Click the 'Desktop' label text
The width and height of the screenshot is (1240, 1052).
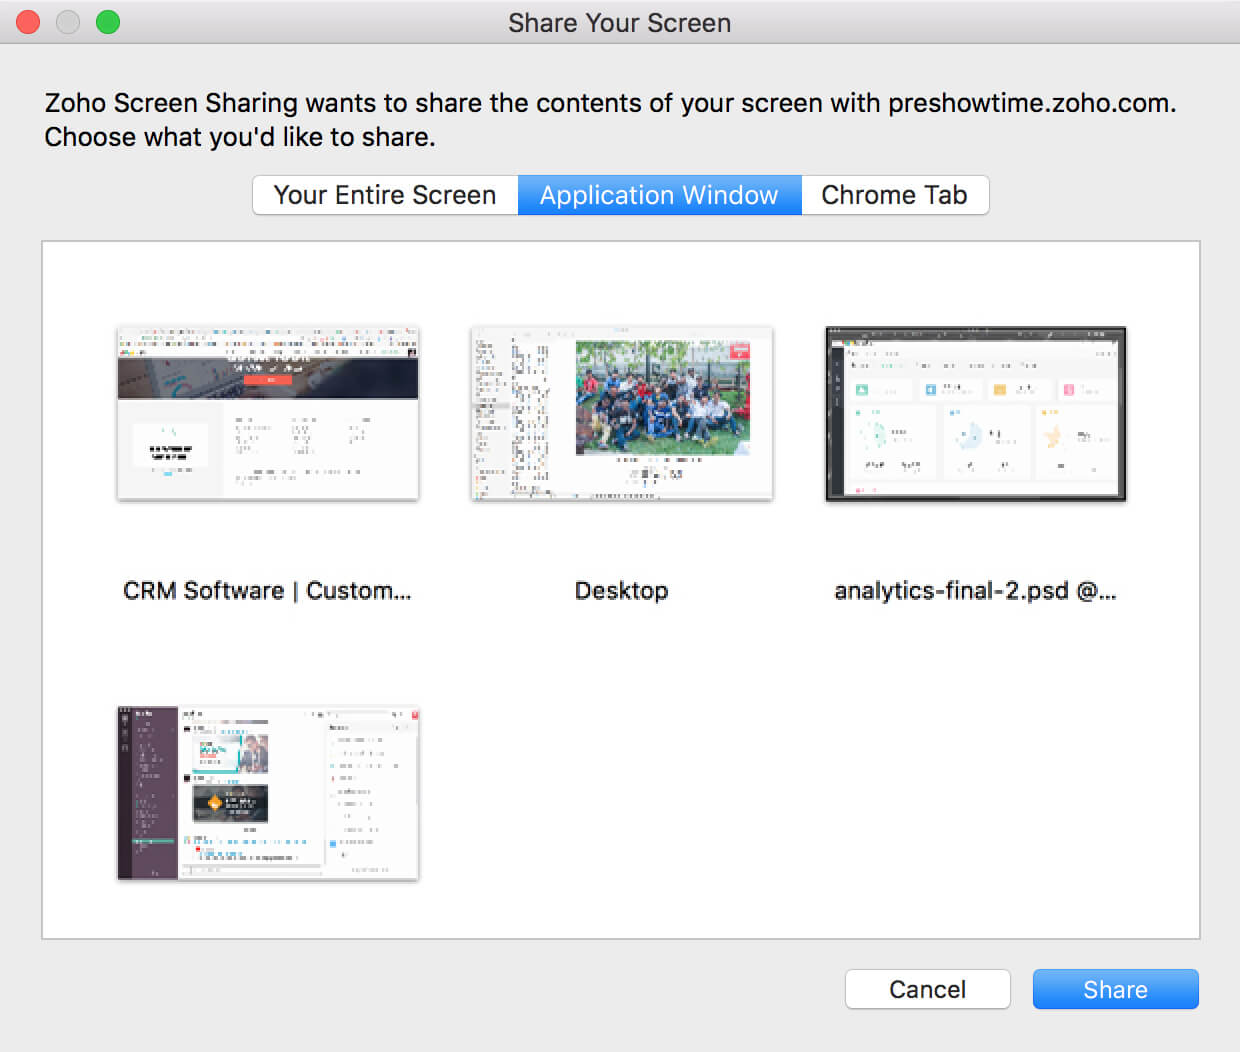click(x=622, y=591)
